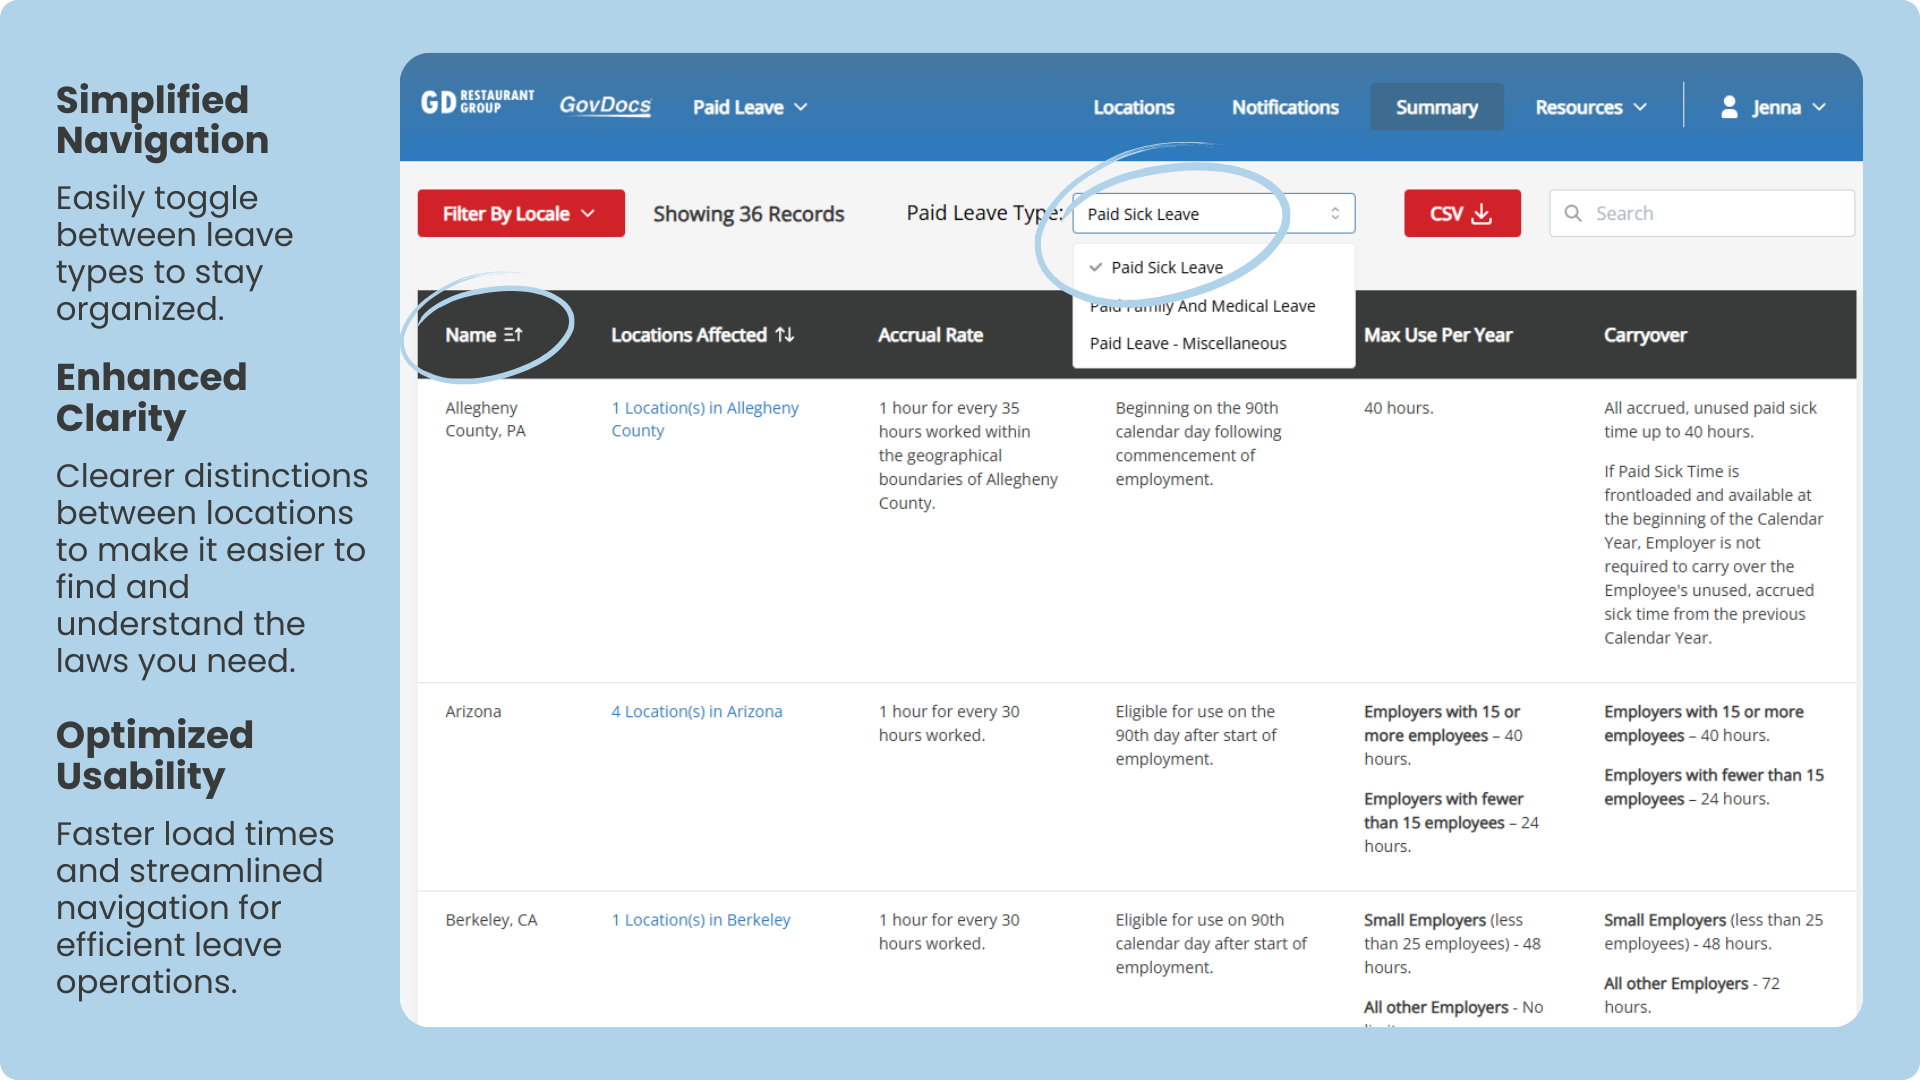Click the search magnifier icon
This screenshot has height=1080, width=1920.
point(1573,213)
